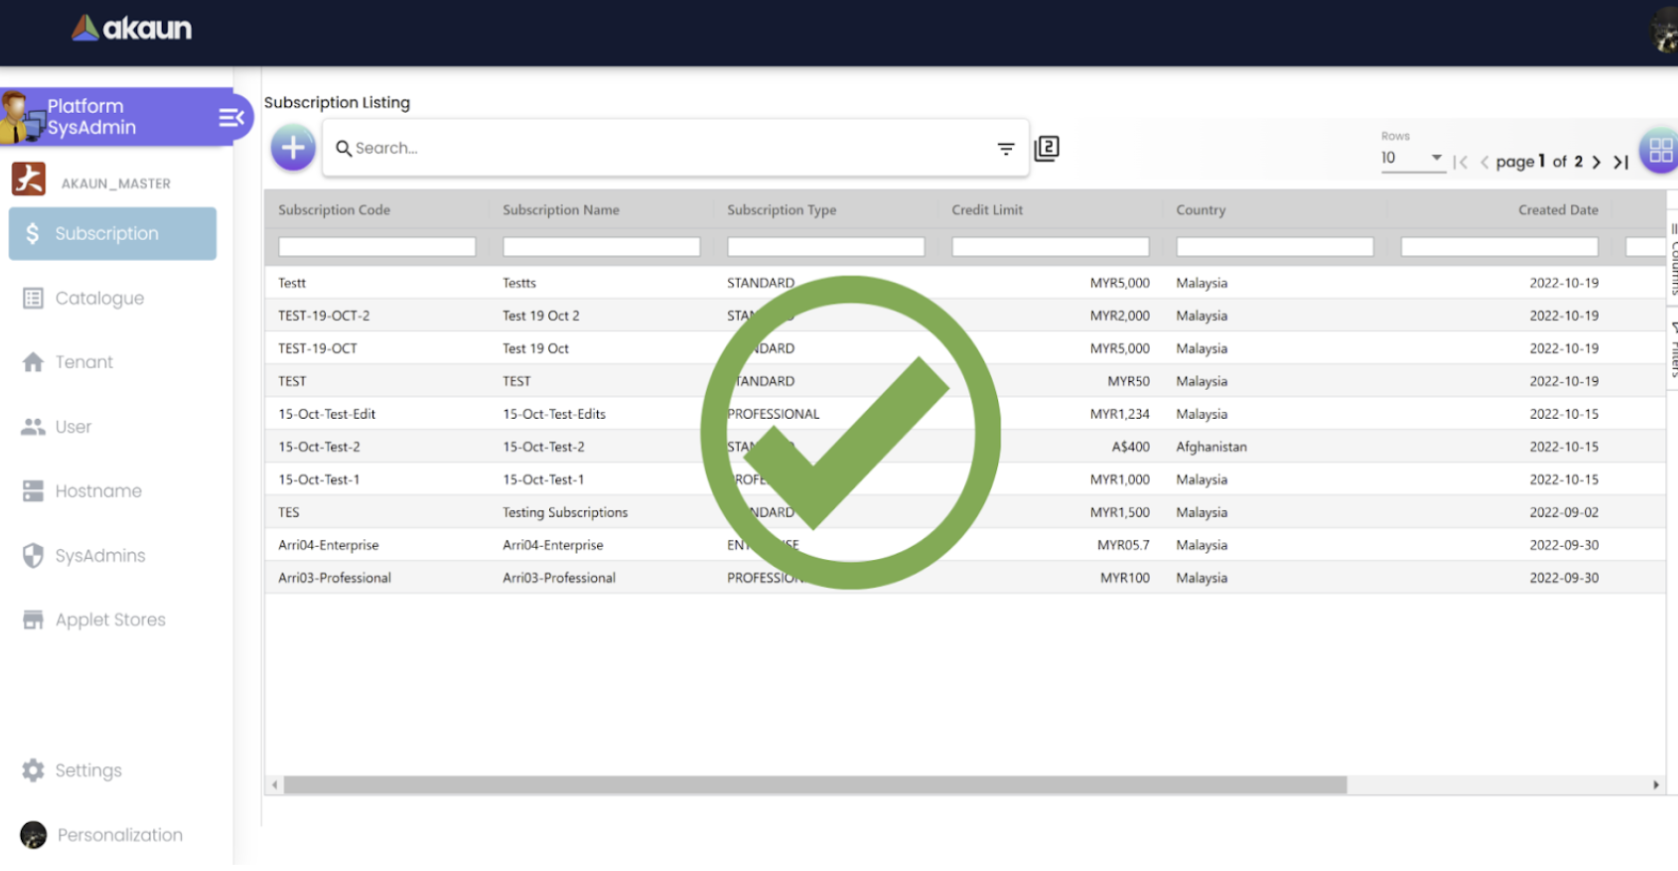Open the AKAUN_MASTER applet selector
The height and width of the screenshot is (871, 1678).
pyautogui.click(x=115, y=183)
